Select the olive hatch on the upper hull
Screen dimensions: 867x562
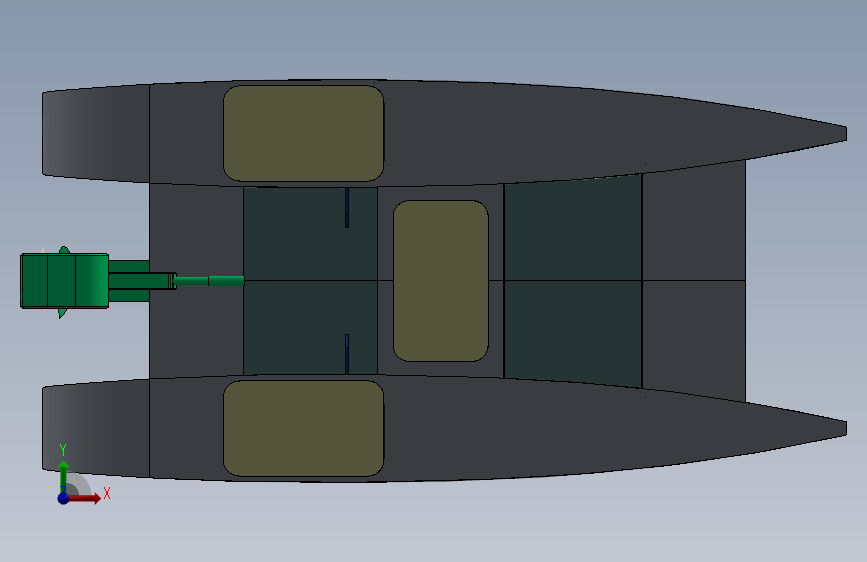tap(304, 133)
